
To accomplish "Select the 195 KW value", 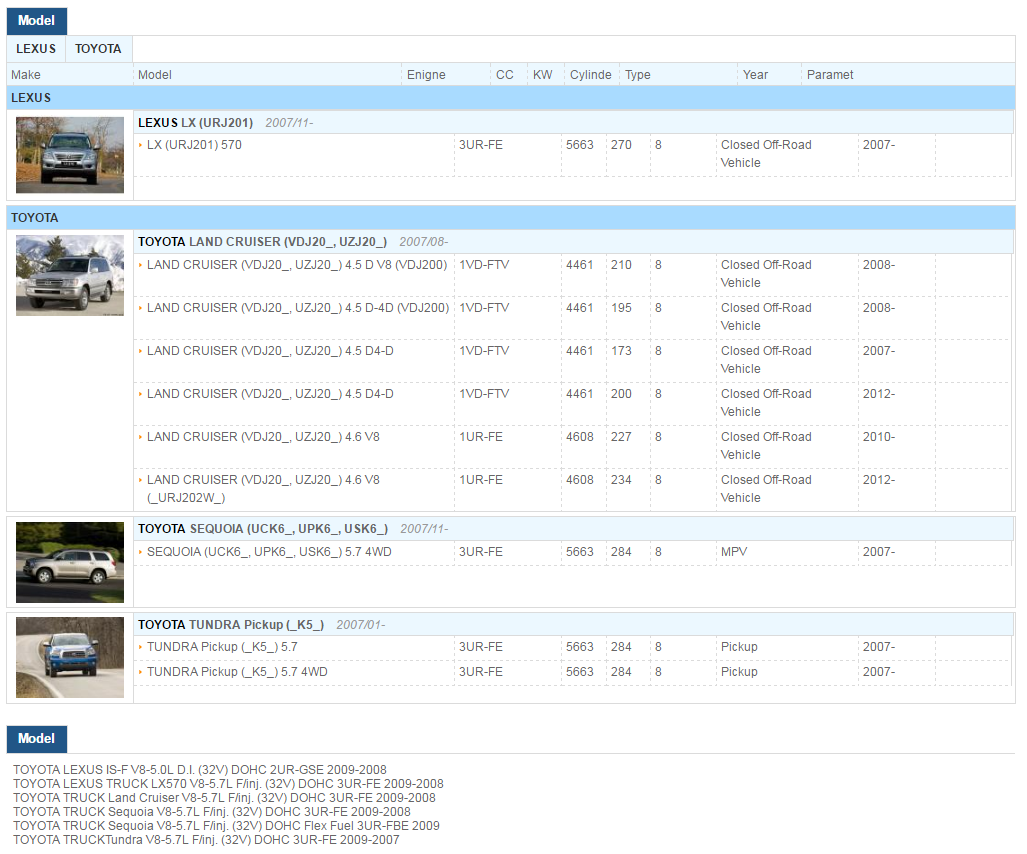I will [x=621, y=308].
